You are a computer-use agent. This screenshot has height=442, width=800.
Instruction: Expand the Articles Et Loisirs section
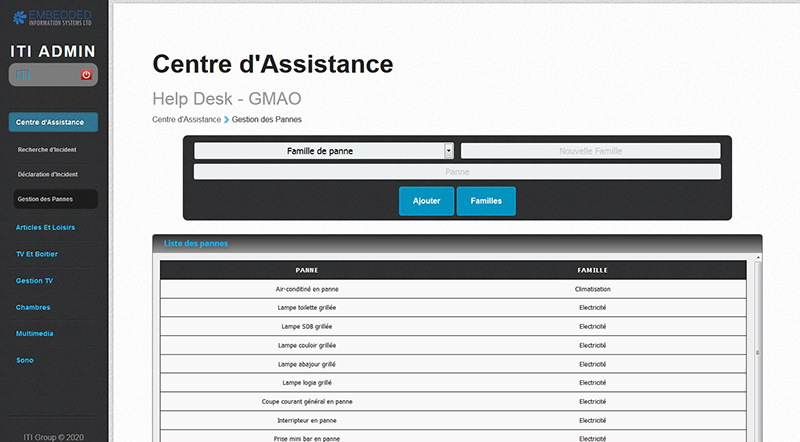click(x=46, y=227)
